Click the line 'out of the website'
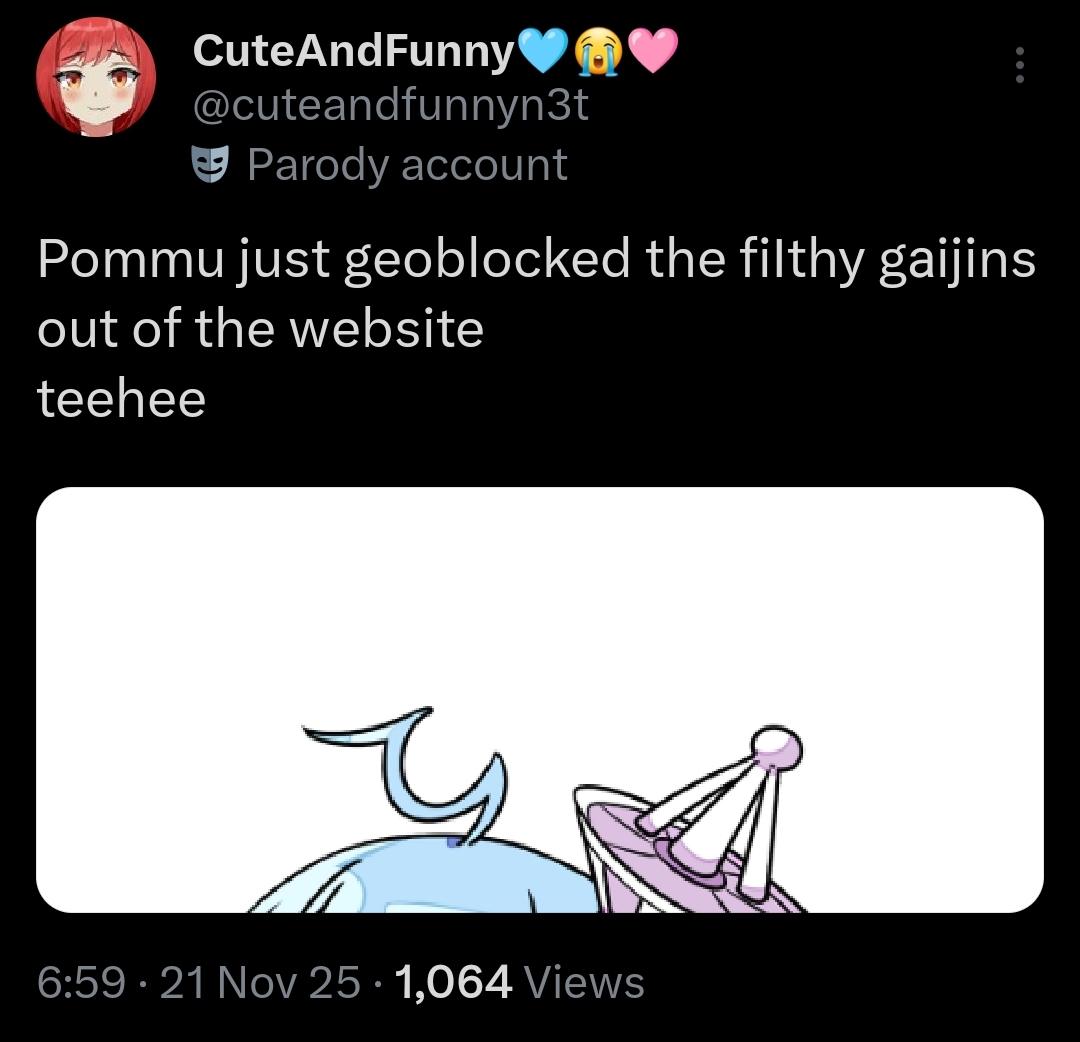The width and height of the screenshot is (1080, 1042). 260,330
